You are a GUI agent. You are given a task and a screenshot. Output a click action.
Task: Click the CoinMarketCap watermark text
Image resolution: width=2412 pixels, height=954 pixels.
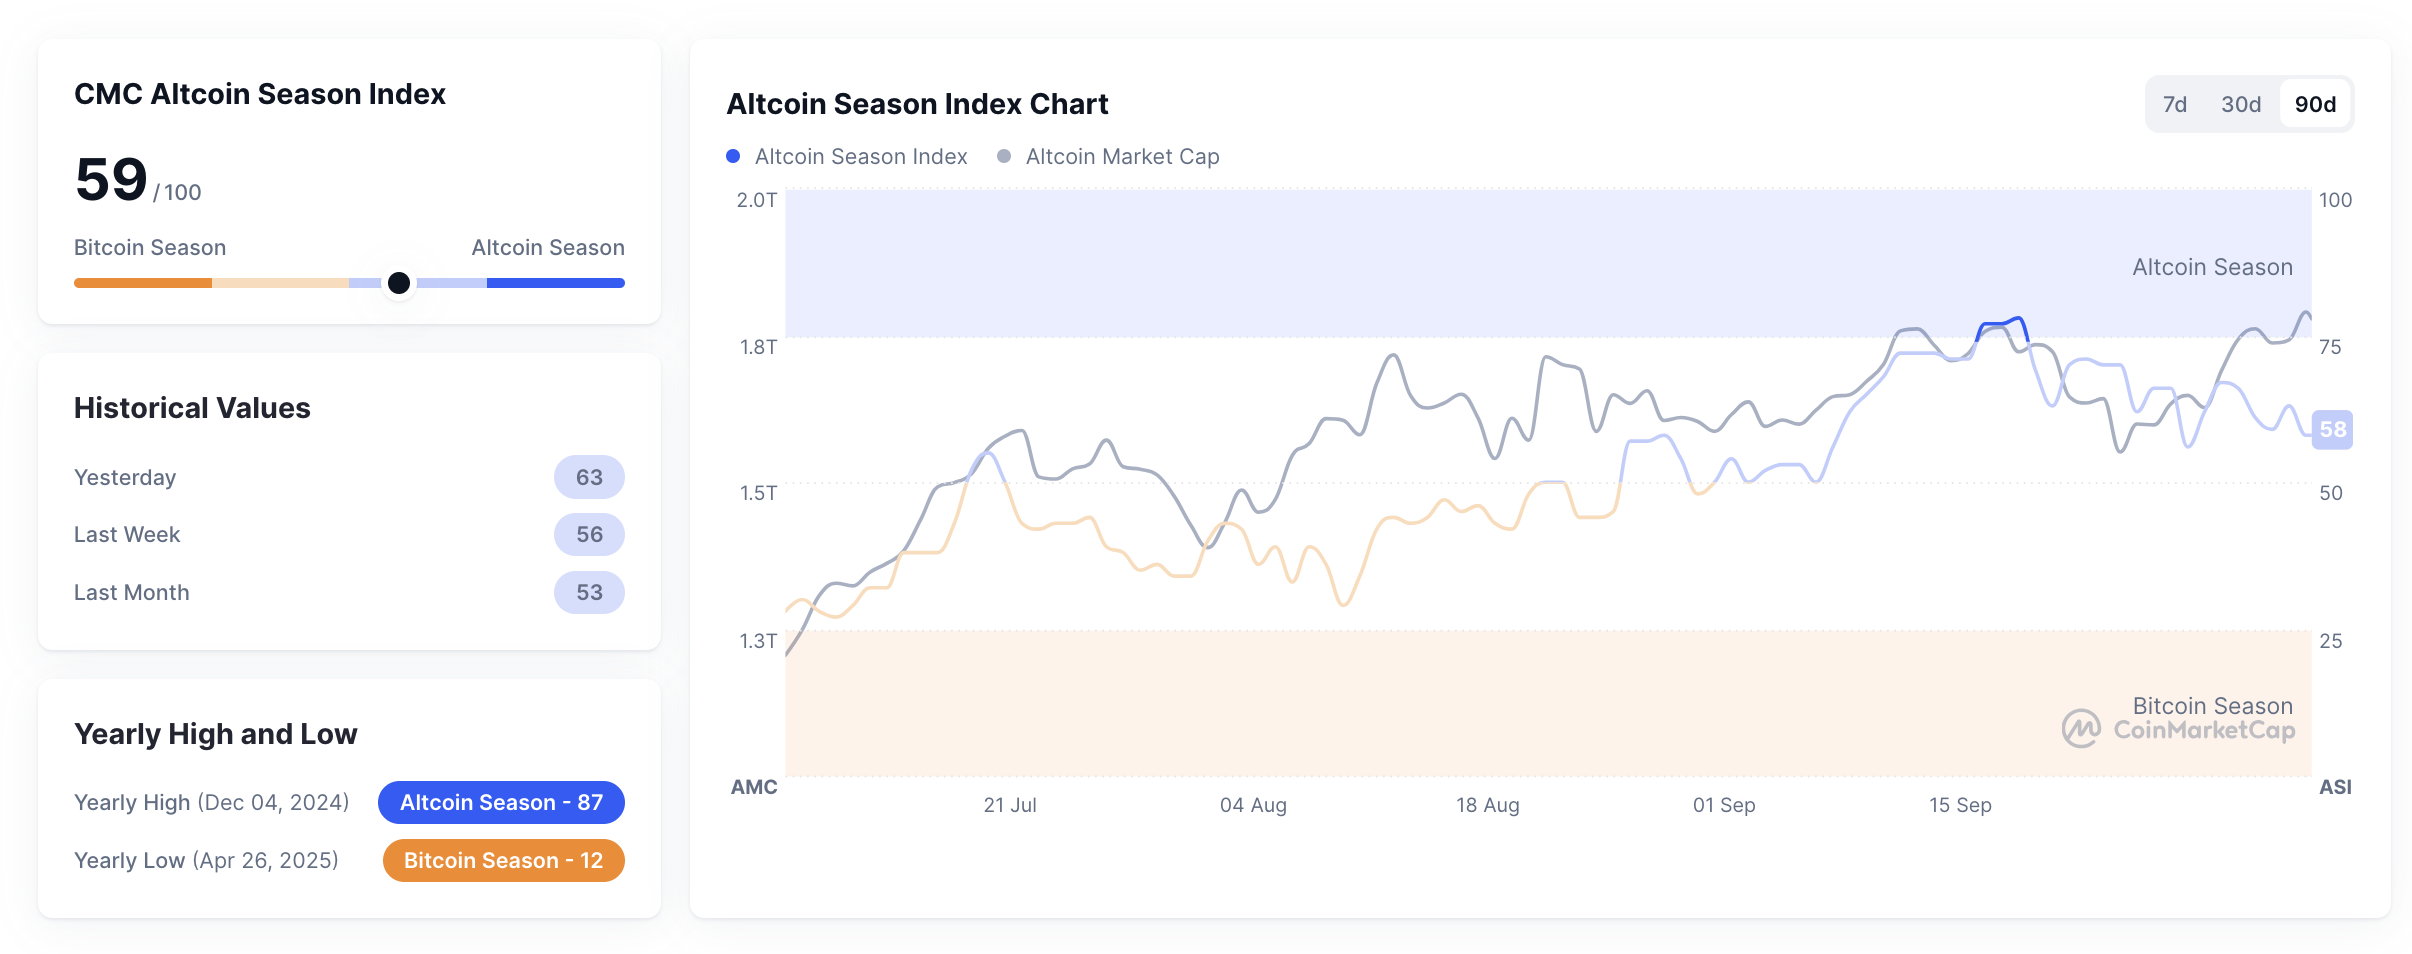pos(2204,730)
